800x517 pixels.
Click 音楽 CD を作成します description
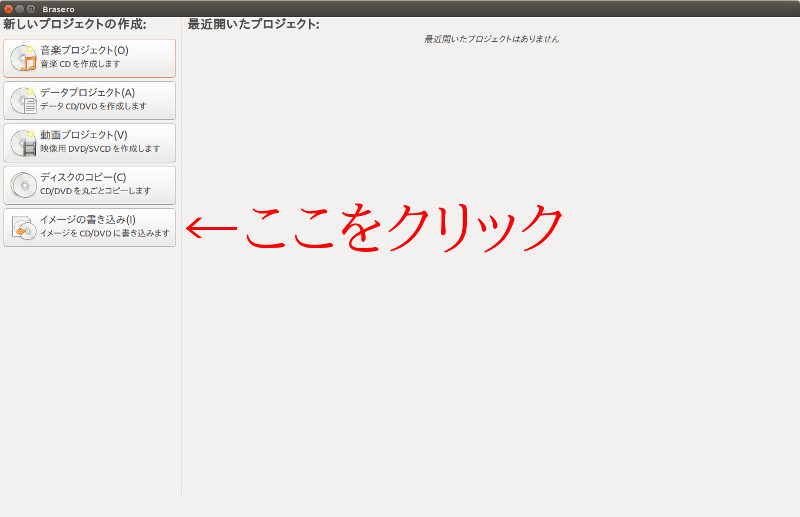click(80, 64)
